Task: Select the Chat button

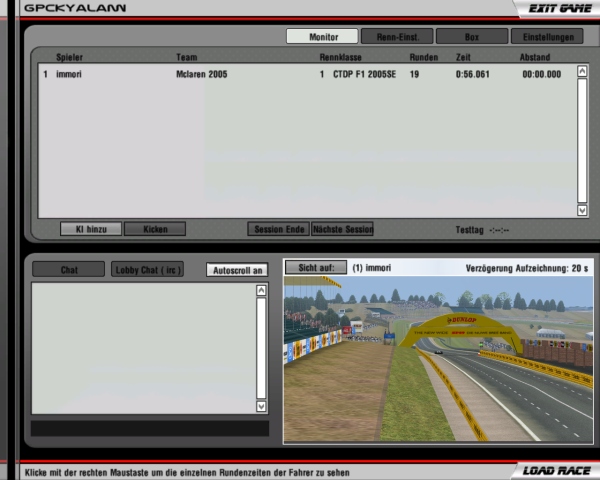Action: tap(69, 270)
